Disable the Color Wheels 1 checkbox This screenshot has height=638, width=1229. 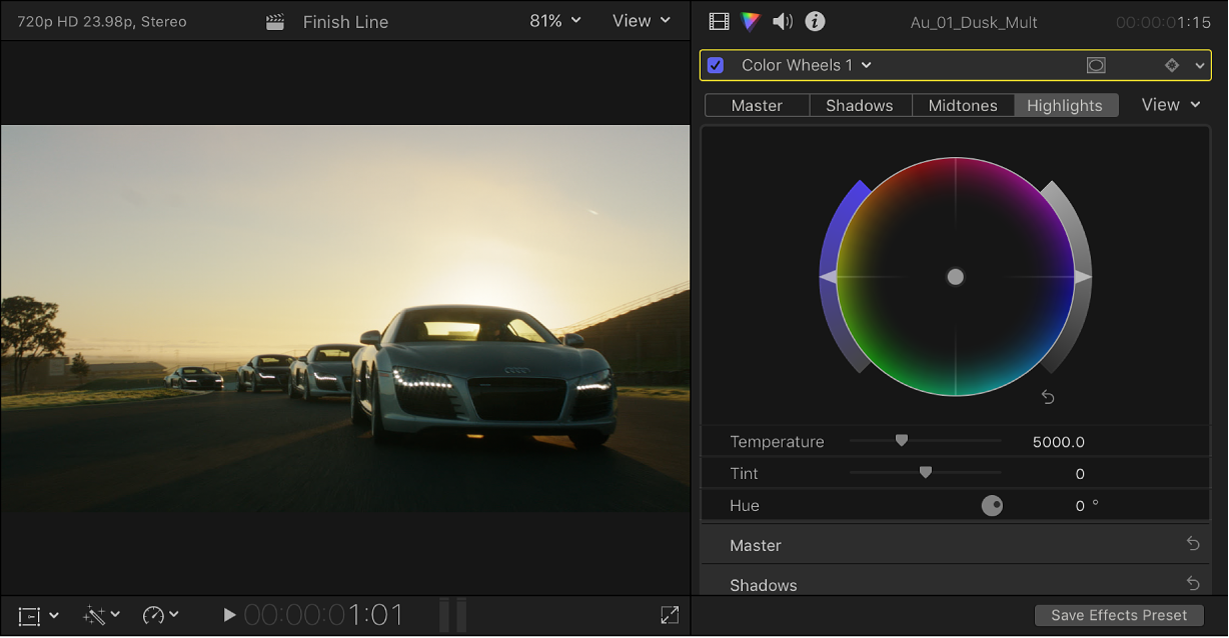tap(715, 64)
